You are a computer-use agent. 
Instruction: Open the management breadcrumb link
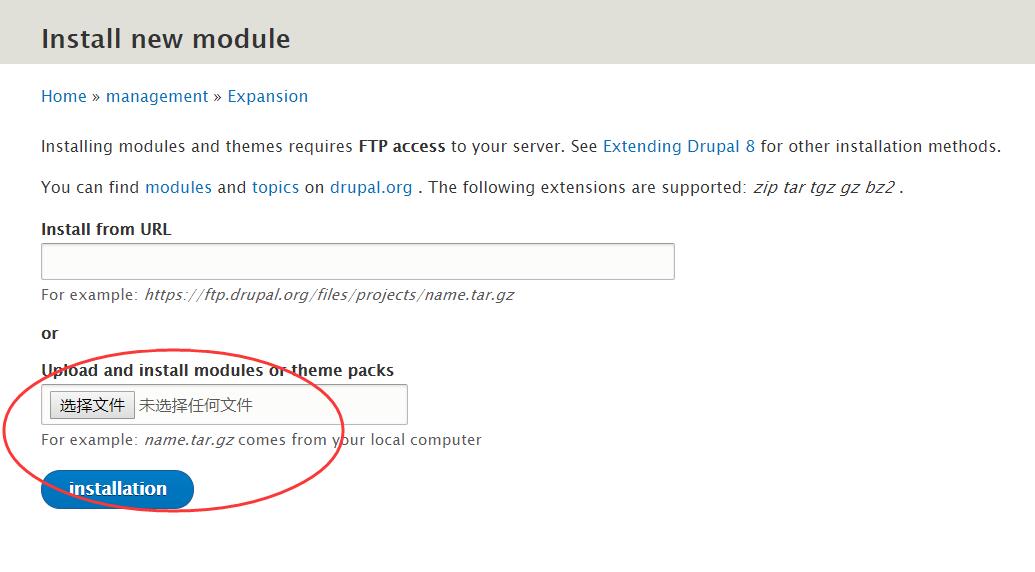point(157,96)
